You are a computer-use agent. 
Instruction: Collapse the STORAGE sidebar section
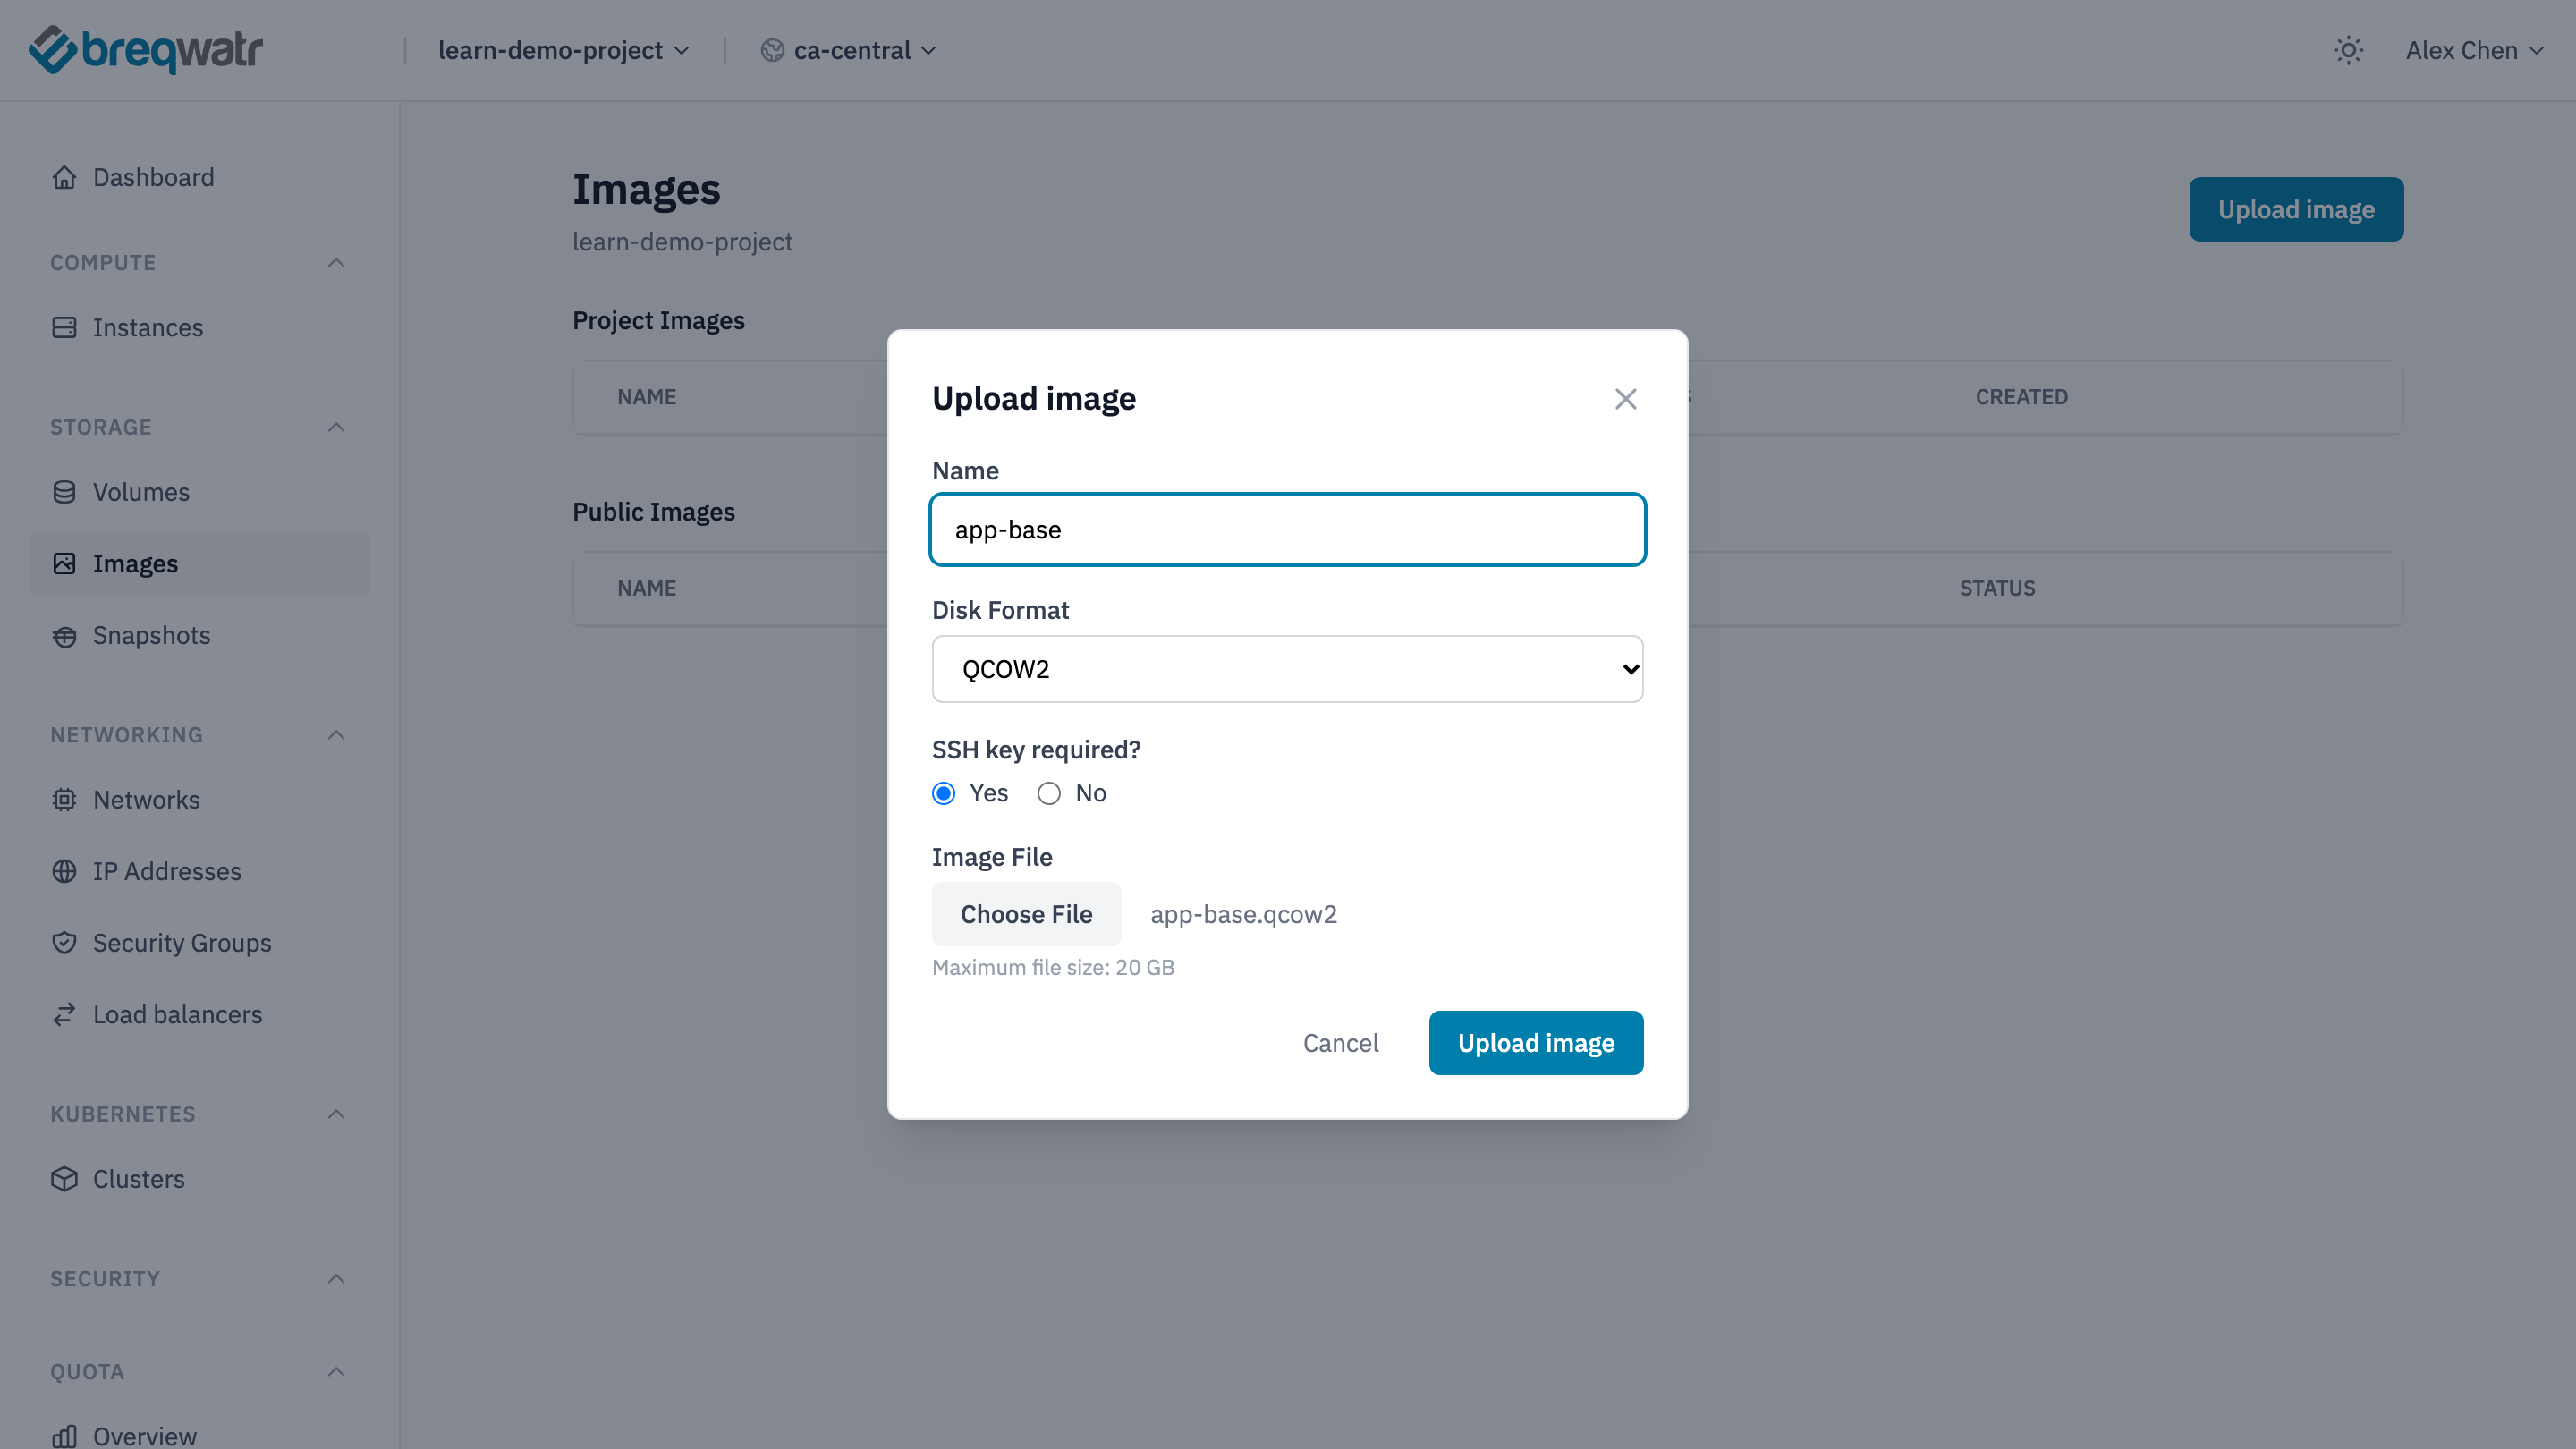point(336,427)
